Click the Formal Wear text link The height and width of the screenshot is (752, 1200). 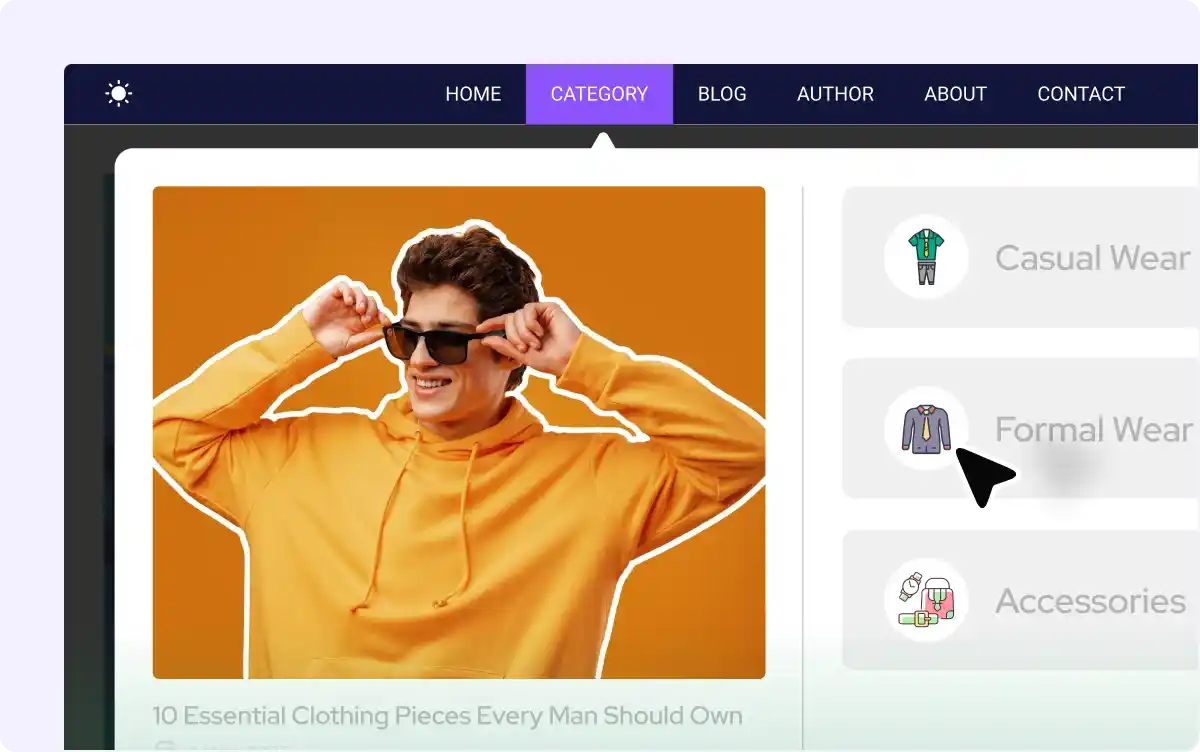point(1093,429)
